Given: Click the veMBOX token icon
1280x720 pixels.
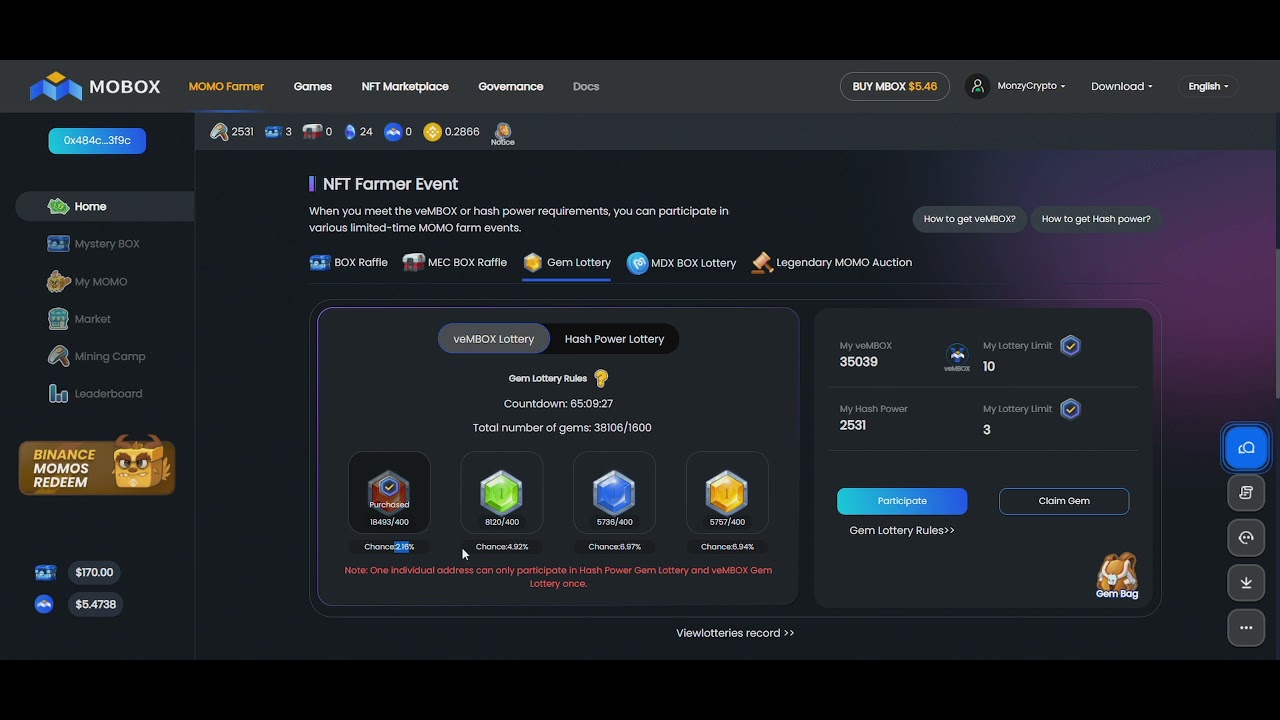Looking at the screenshot, I should pos(957,357).
